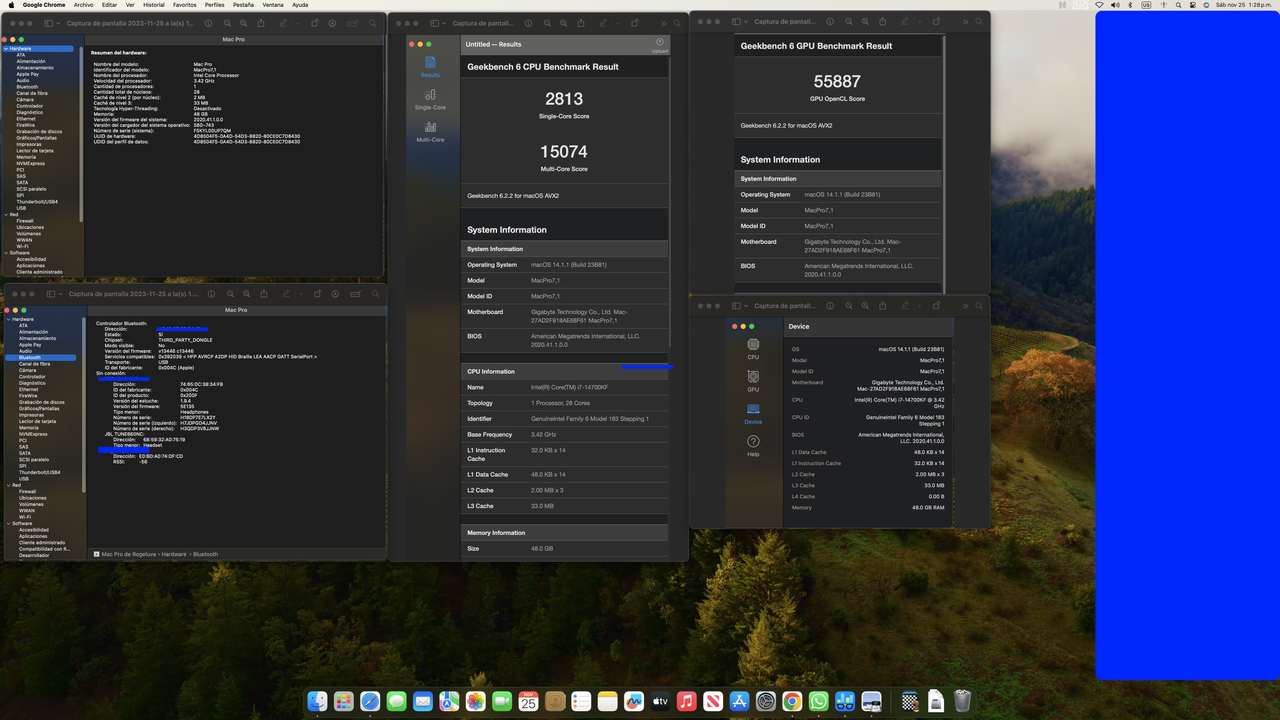Open sidebar view dropdown in Bluetooth Preview window
Screen dimensions: 1280x720
[58, 294]
